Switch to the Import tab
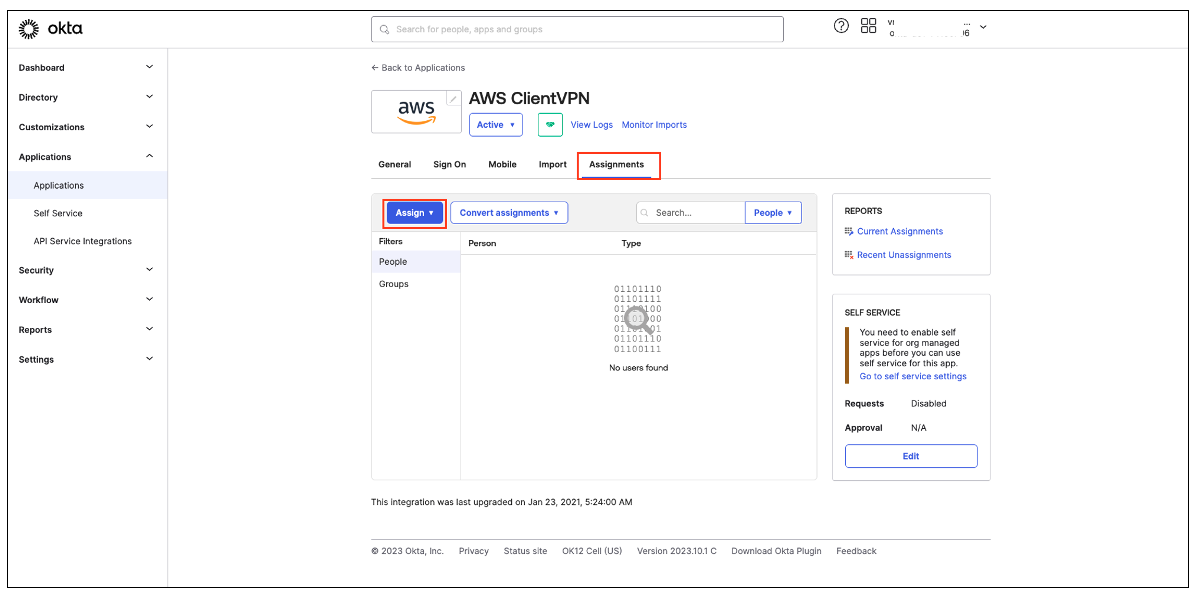The image size is (1195, 595). 553,165
